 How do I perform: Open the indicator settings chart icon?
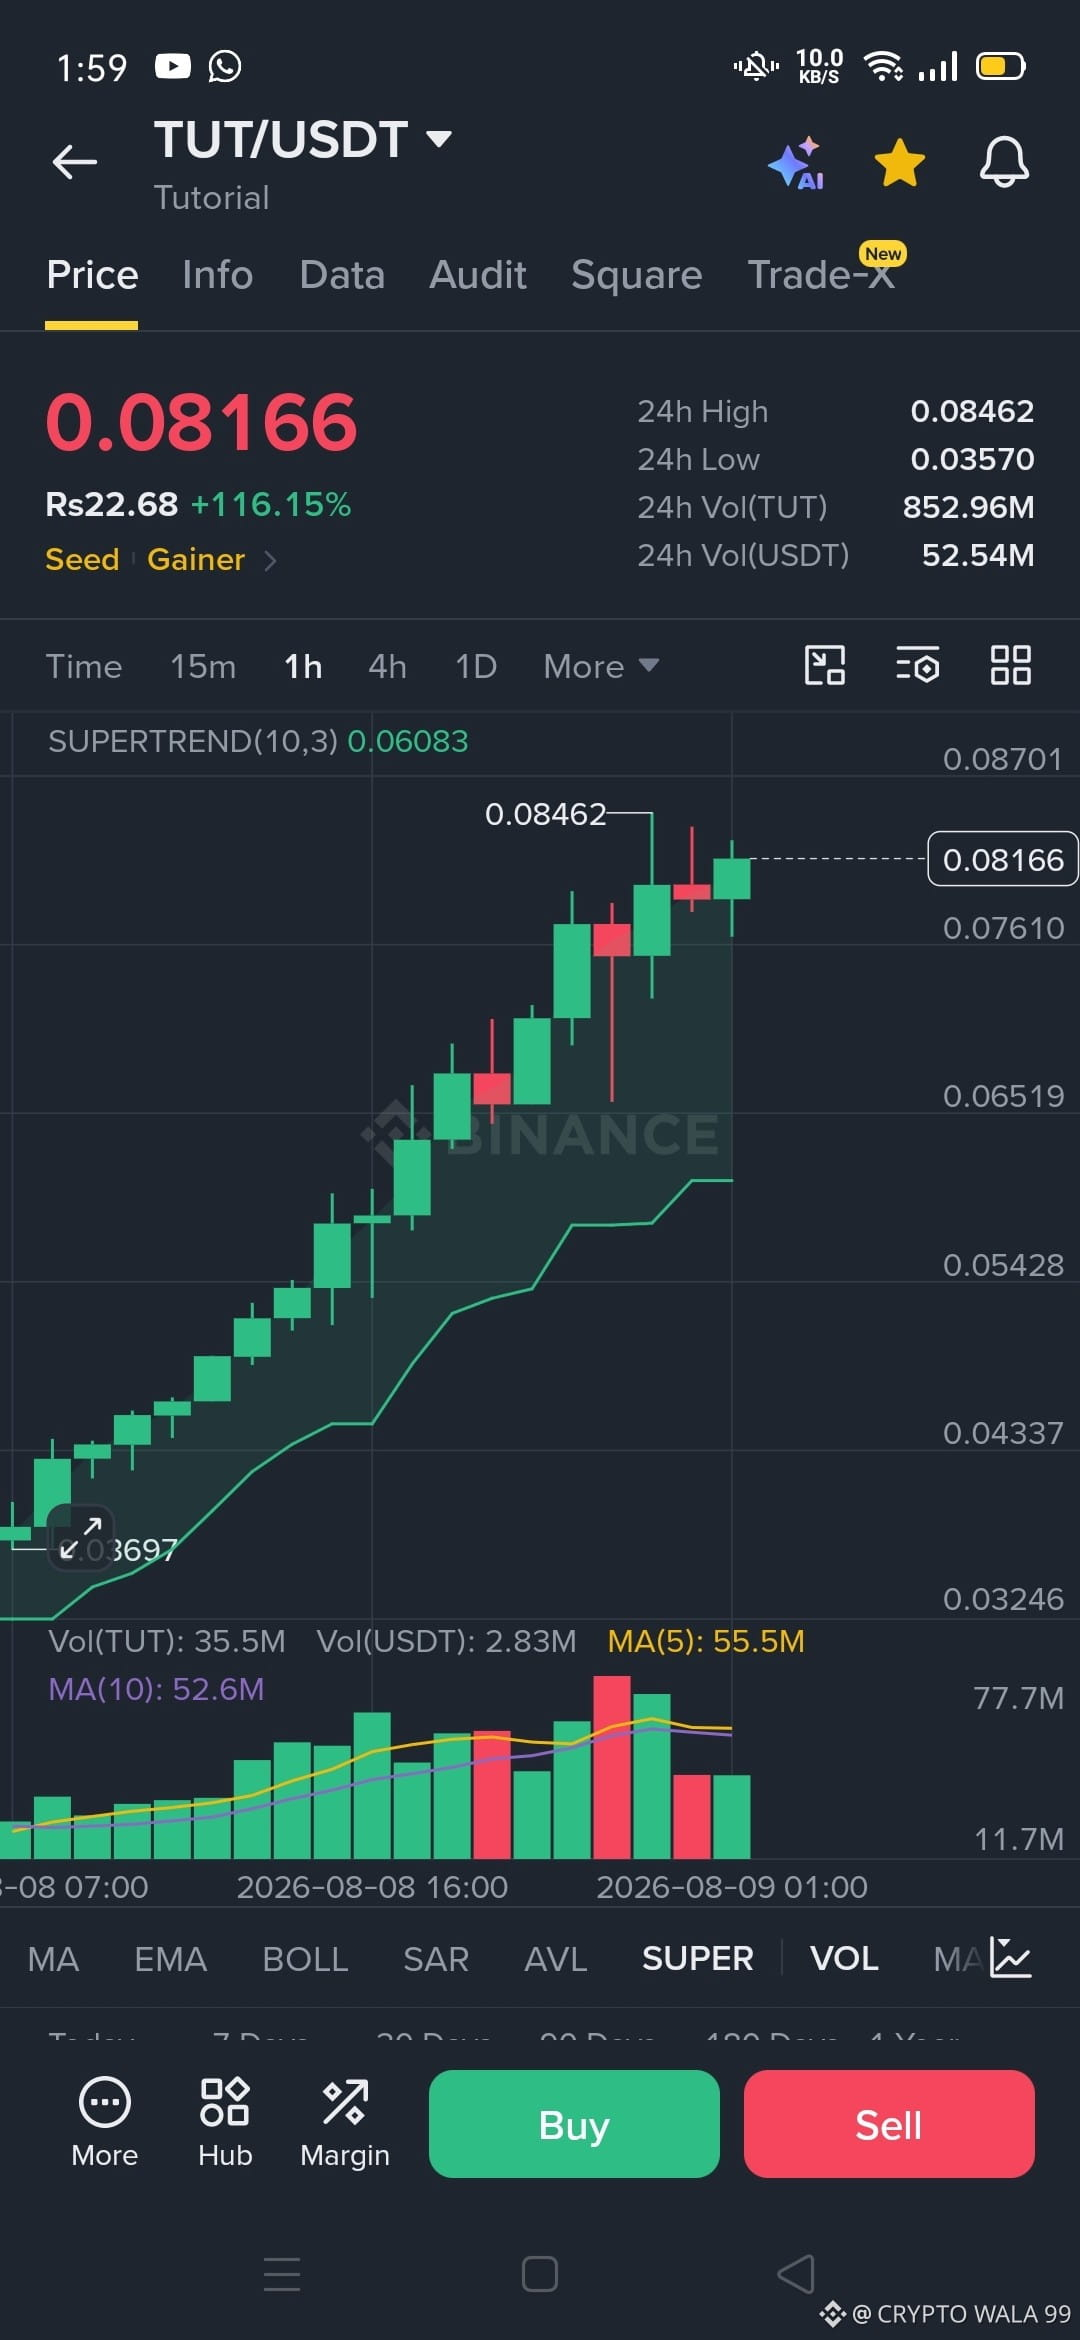click(x=1010, y=1957)
